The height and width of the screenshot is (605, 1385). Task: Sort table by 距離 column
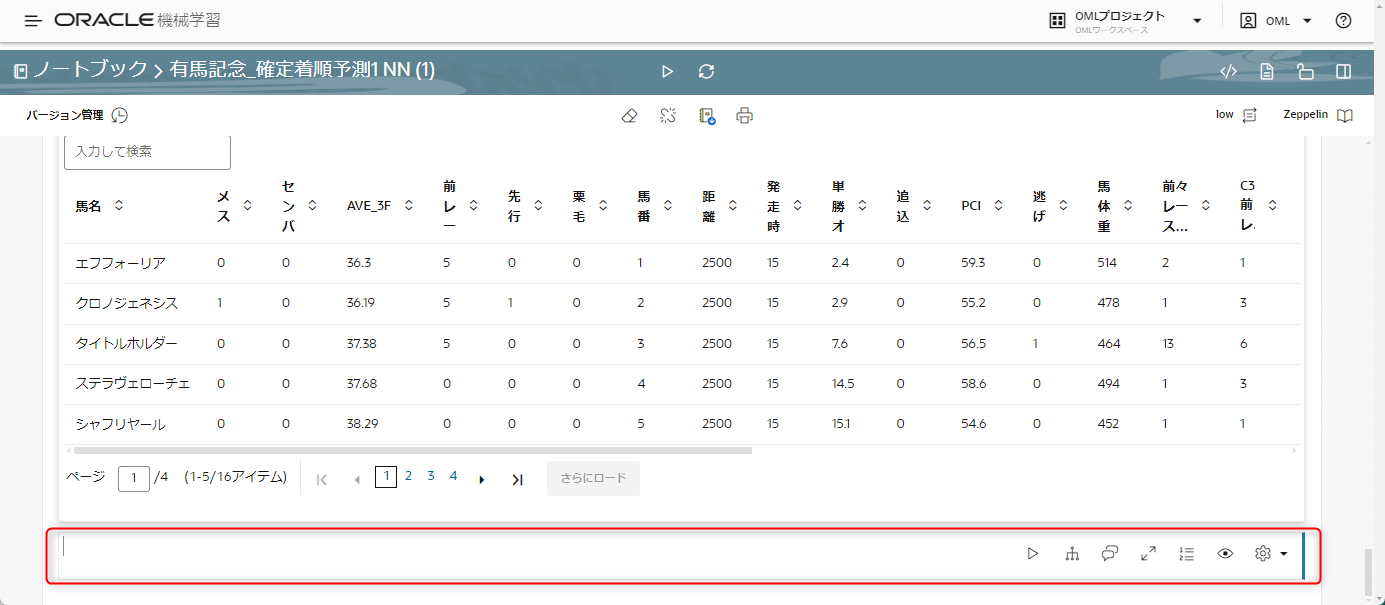click(x=733, y=206)
